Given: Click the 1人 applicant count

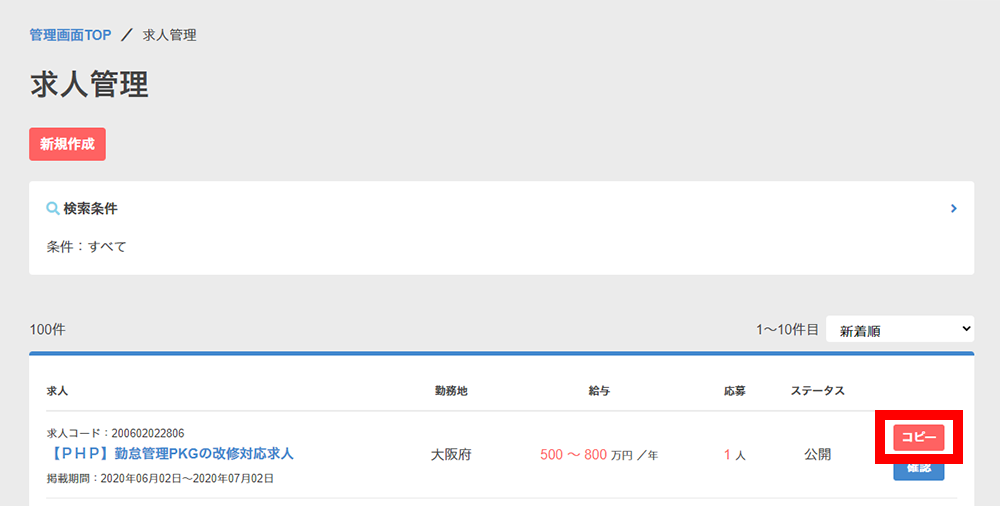Looking at the screenshot, I should tap(735, 455).
